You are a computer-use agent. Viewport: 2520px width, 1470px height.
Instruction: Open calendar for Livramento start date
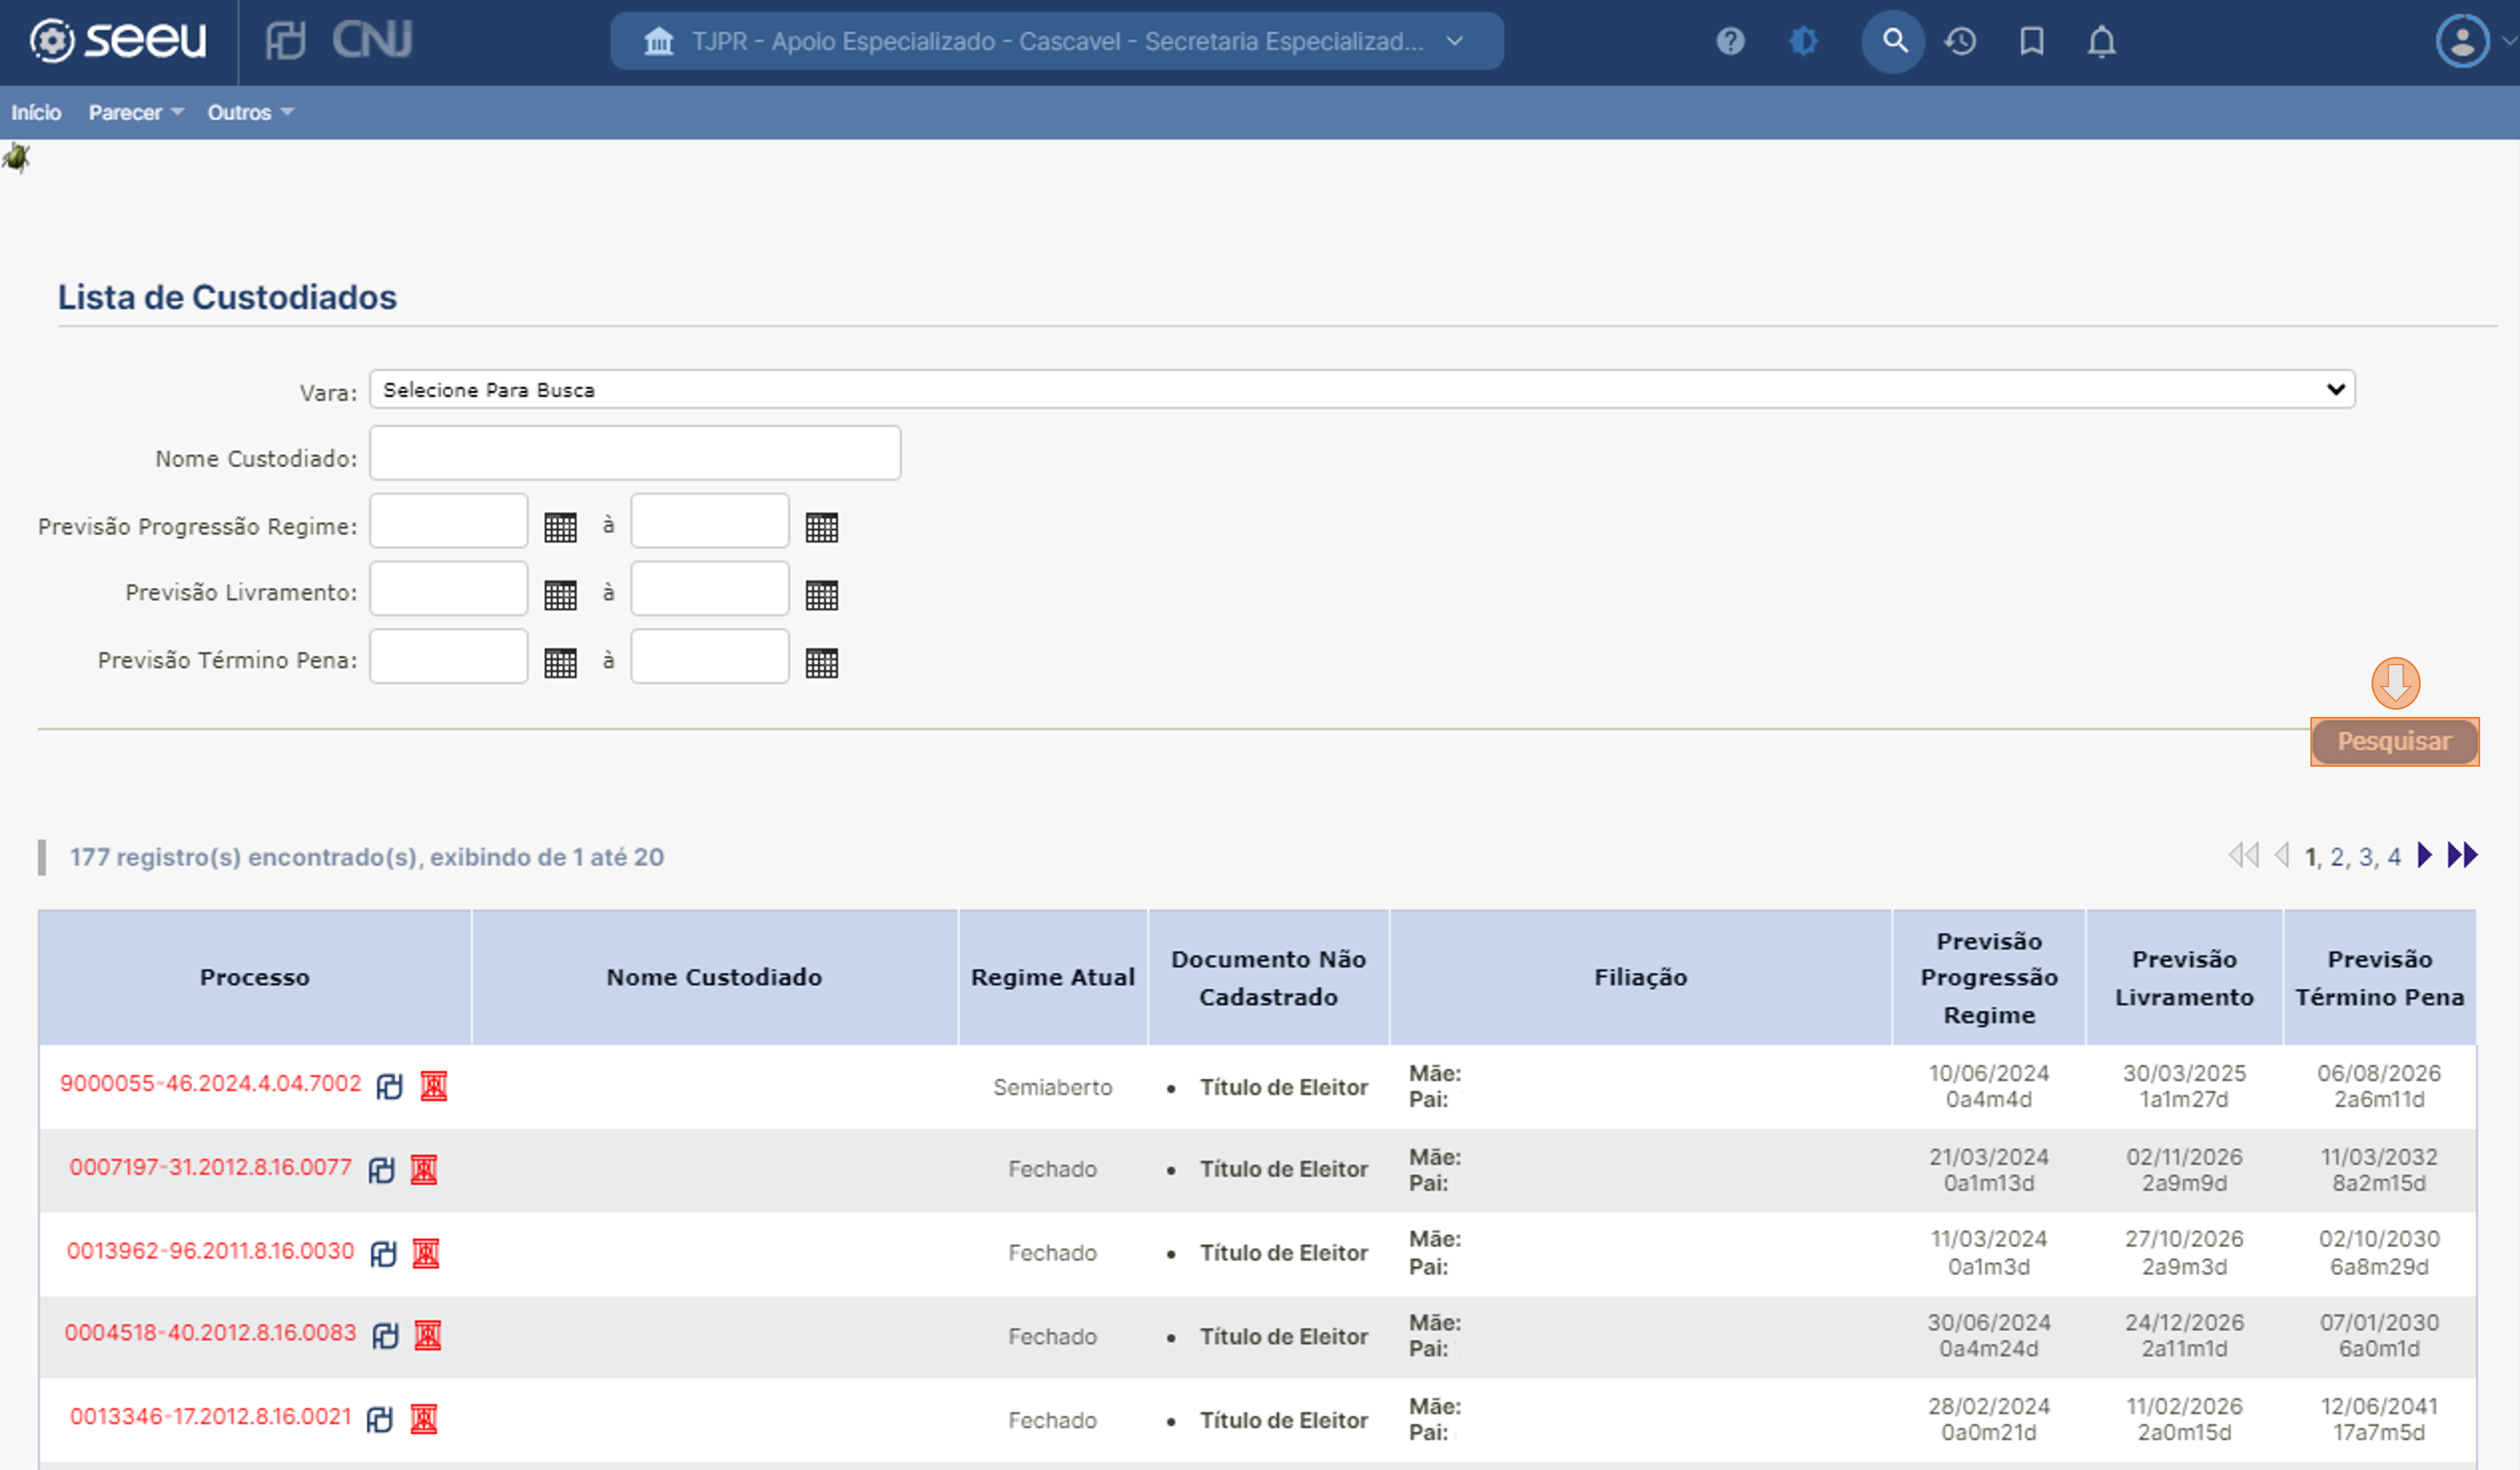pos(560,595)
